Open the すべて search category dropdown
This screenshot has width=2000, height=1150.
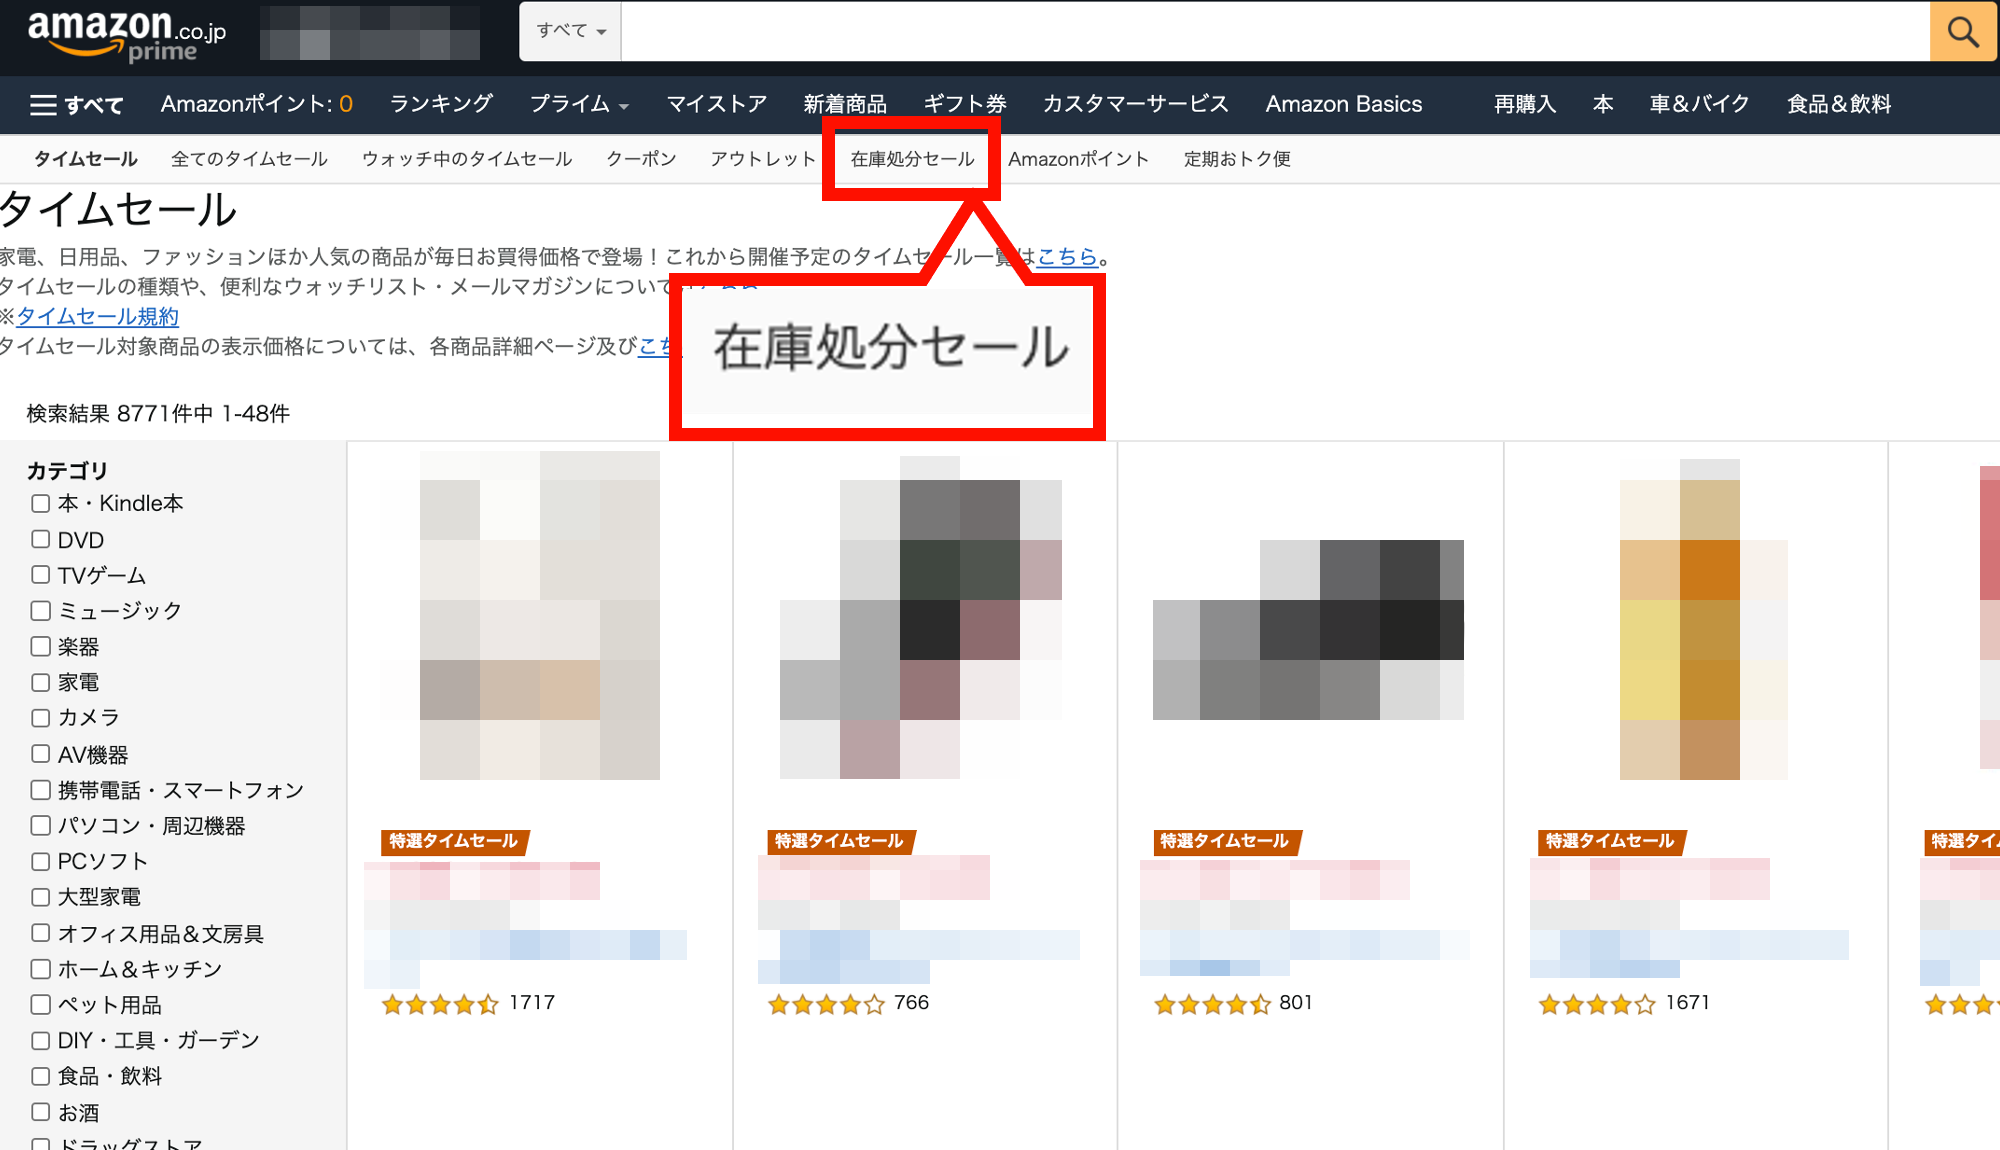point(569,31)
